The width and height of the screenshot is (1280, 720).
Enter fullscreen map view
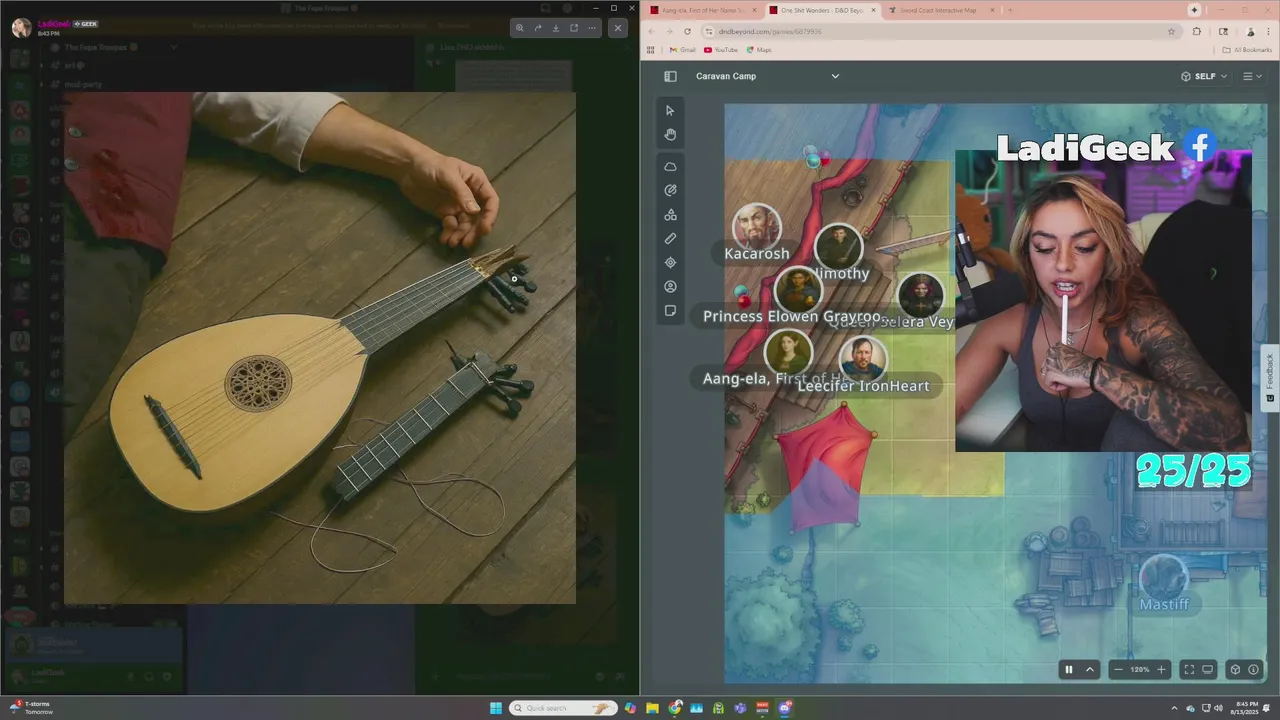click(1189, 669)
